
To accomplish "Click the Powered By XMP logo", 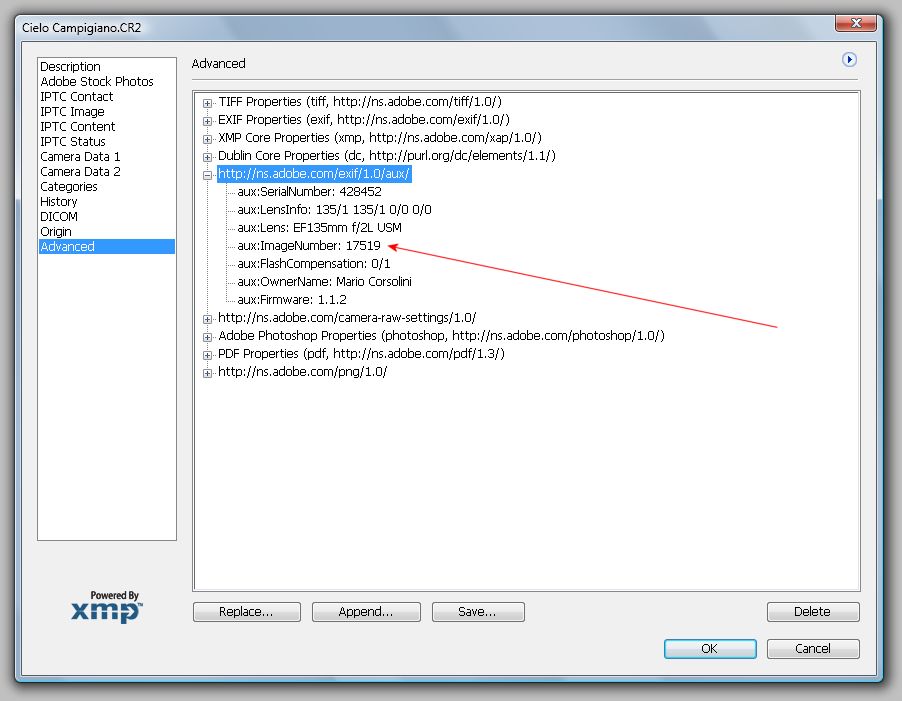I will click(x=106, y=607).
